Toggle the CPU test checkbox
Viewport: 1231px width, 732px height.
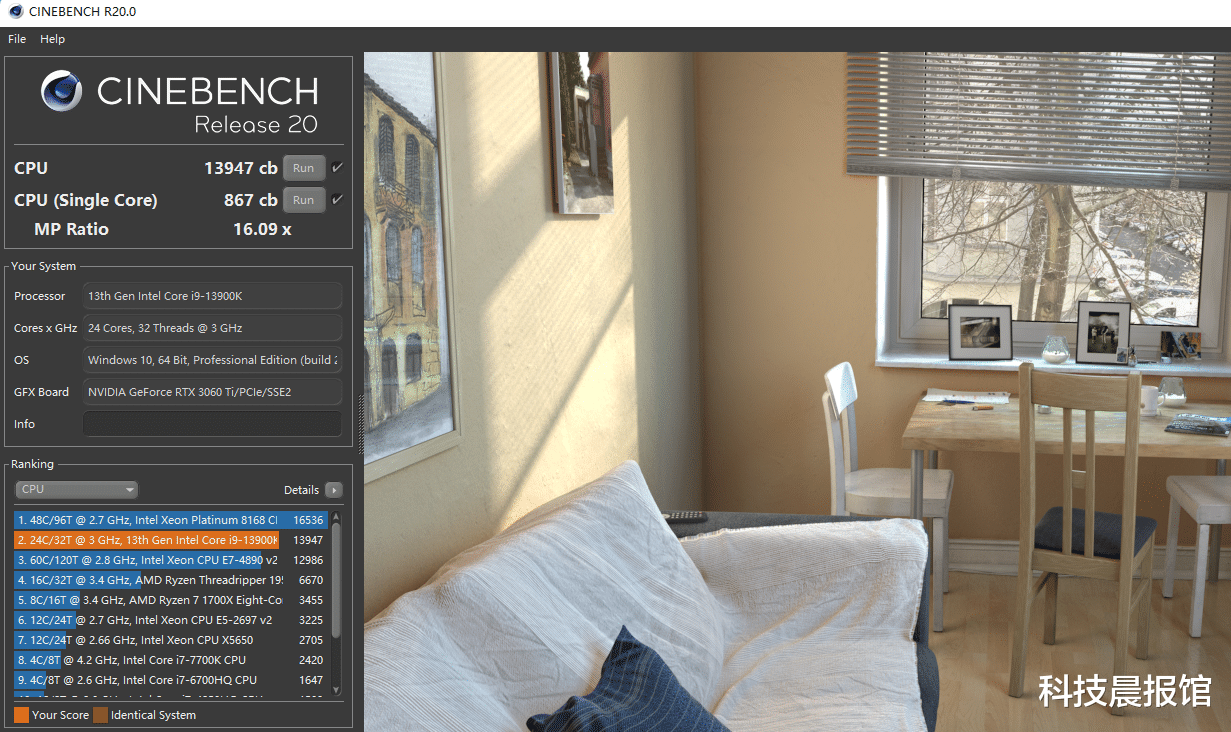(x=337, y=168)
